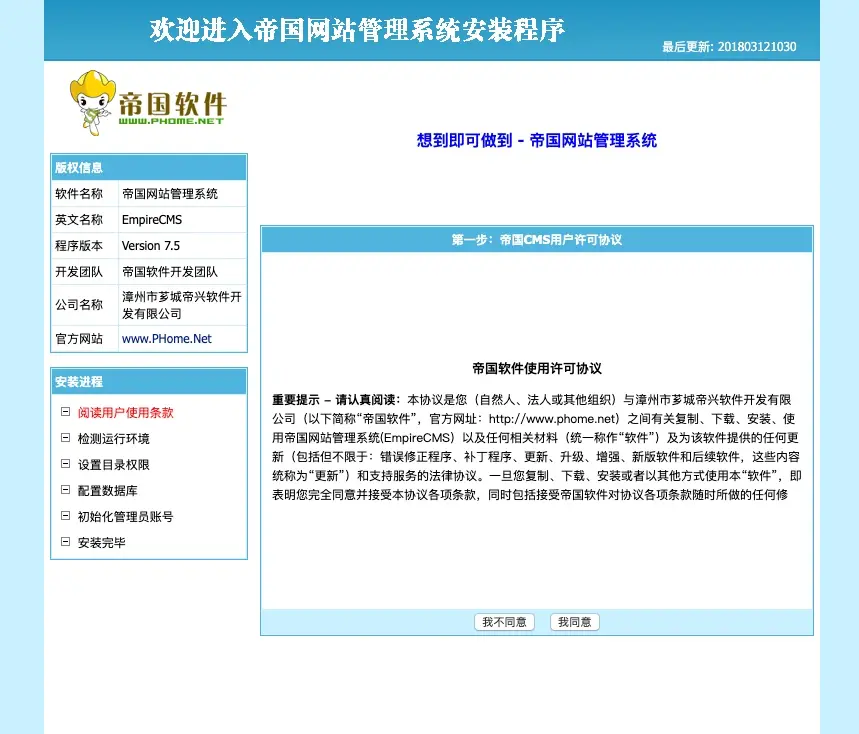Click the 安装进程 panel header
This screenshot has height=734, width=859.
pos(149,382)
